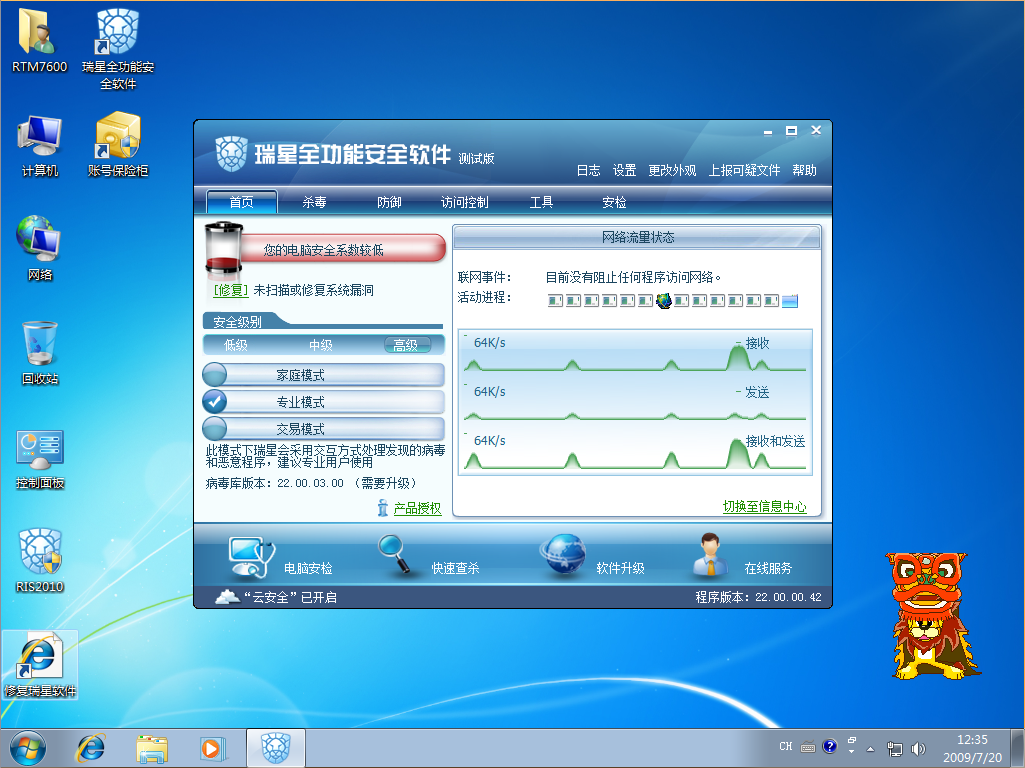1025x768 pixels.
Task: Click the 产品授权 info icon
Action: click(383, 508)
